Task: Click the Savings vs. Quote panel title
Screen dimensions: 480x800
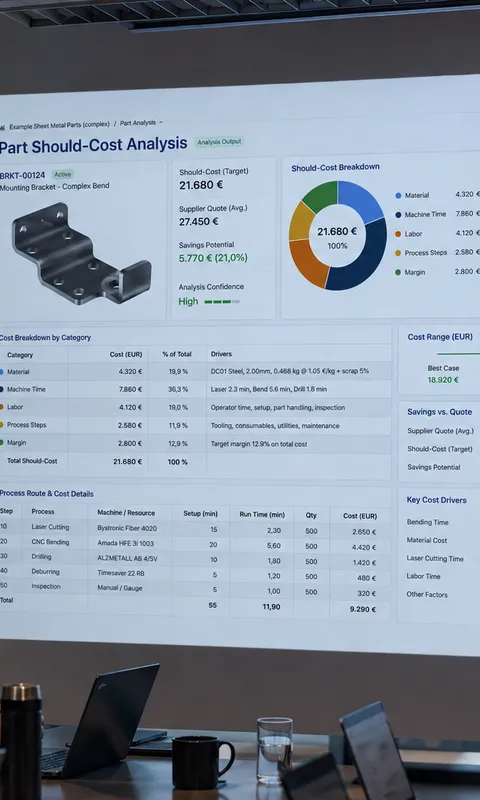Action: 439,412
